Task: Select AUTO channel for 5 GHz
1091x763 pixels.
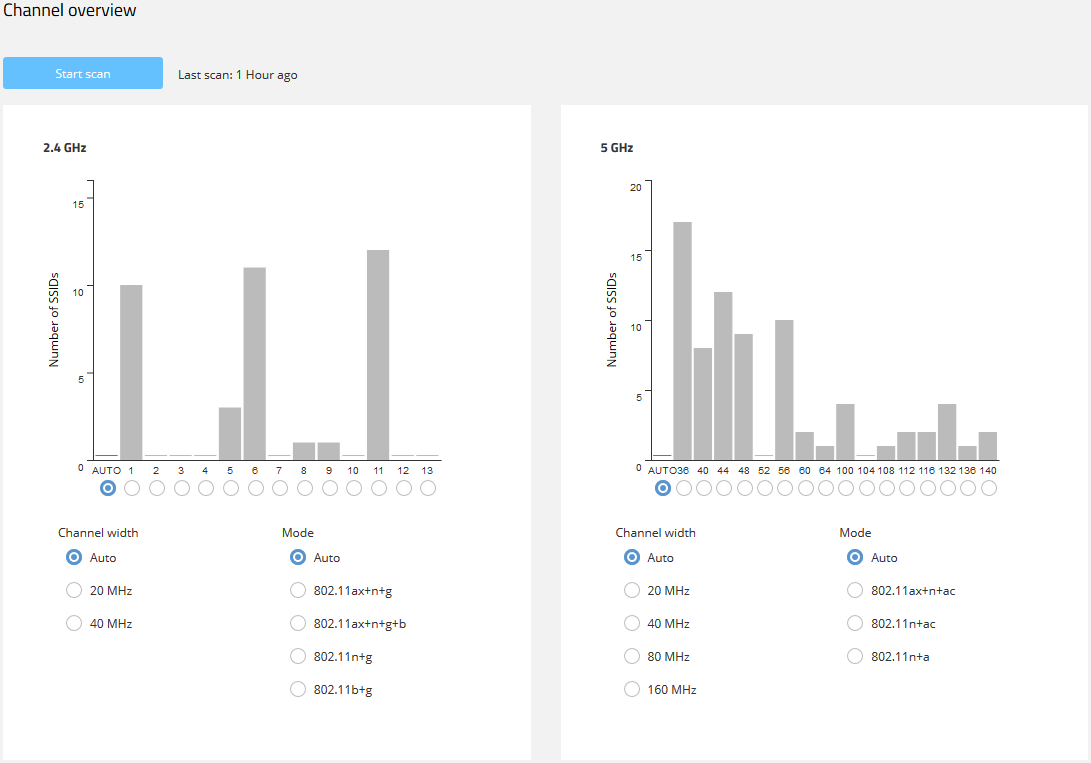Action: (662, 488)
